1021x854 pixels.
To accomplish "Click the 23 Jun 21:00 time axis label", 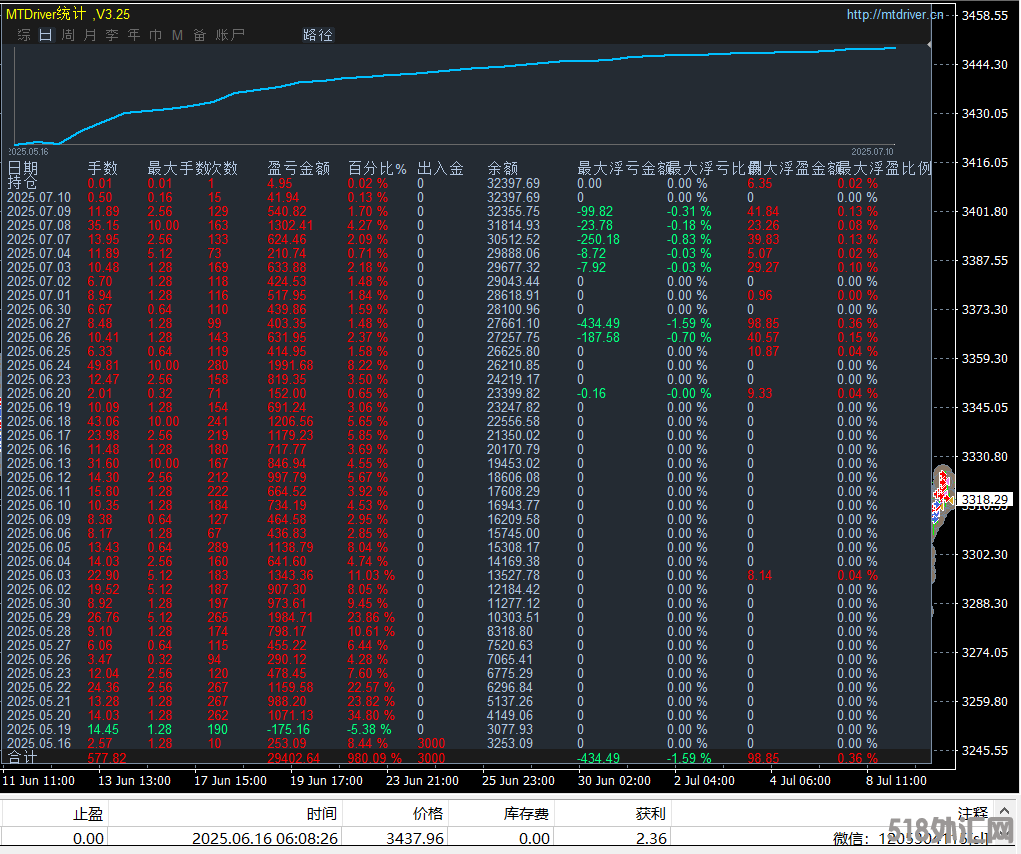I will click(422, 780).
